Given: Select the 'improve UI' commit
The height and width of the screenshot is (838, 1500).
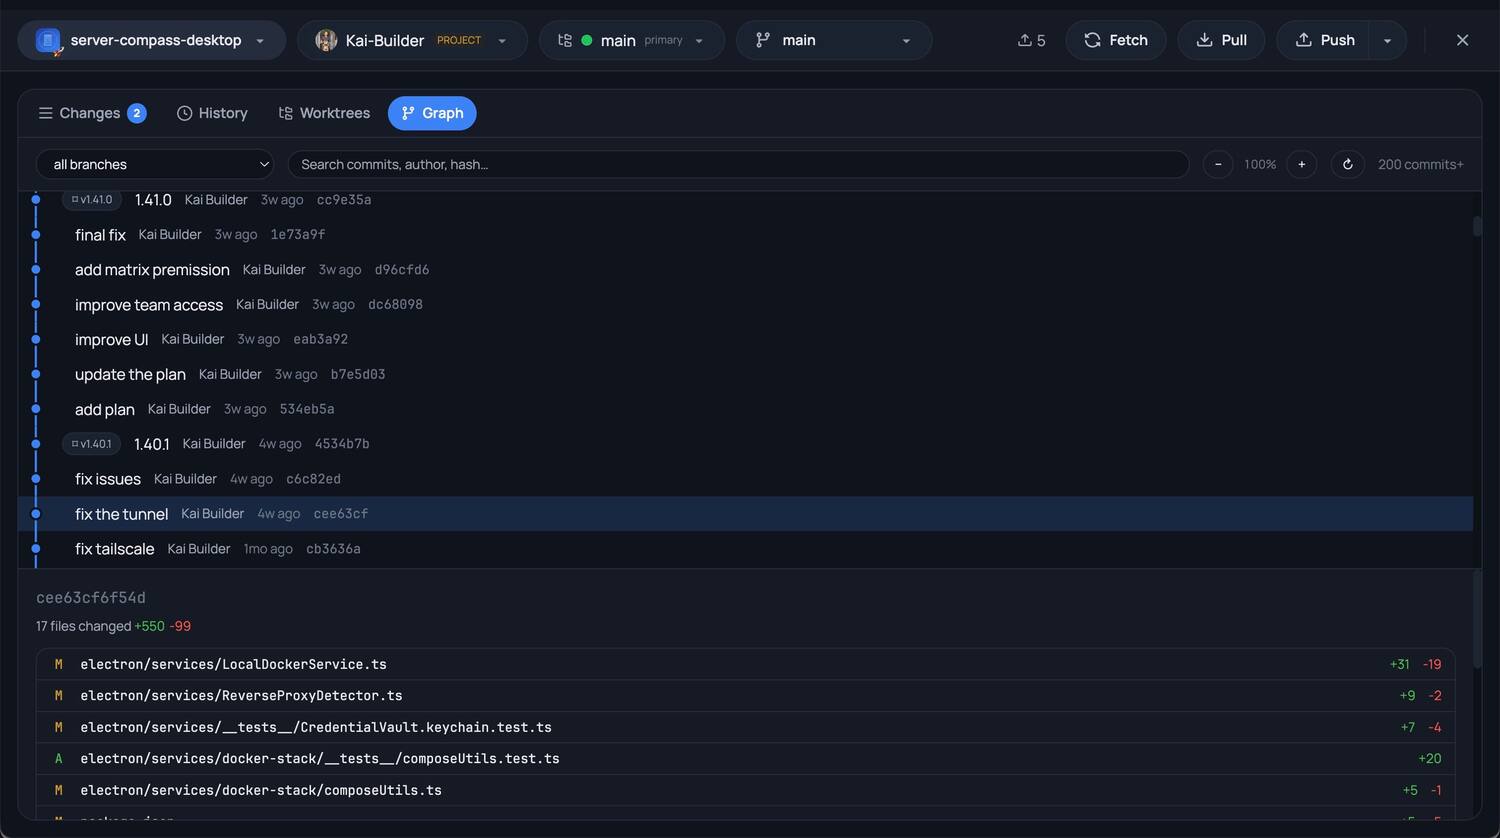Looking at the screenshot, I should (745, 339).
